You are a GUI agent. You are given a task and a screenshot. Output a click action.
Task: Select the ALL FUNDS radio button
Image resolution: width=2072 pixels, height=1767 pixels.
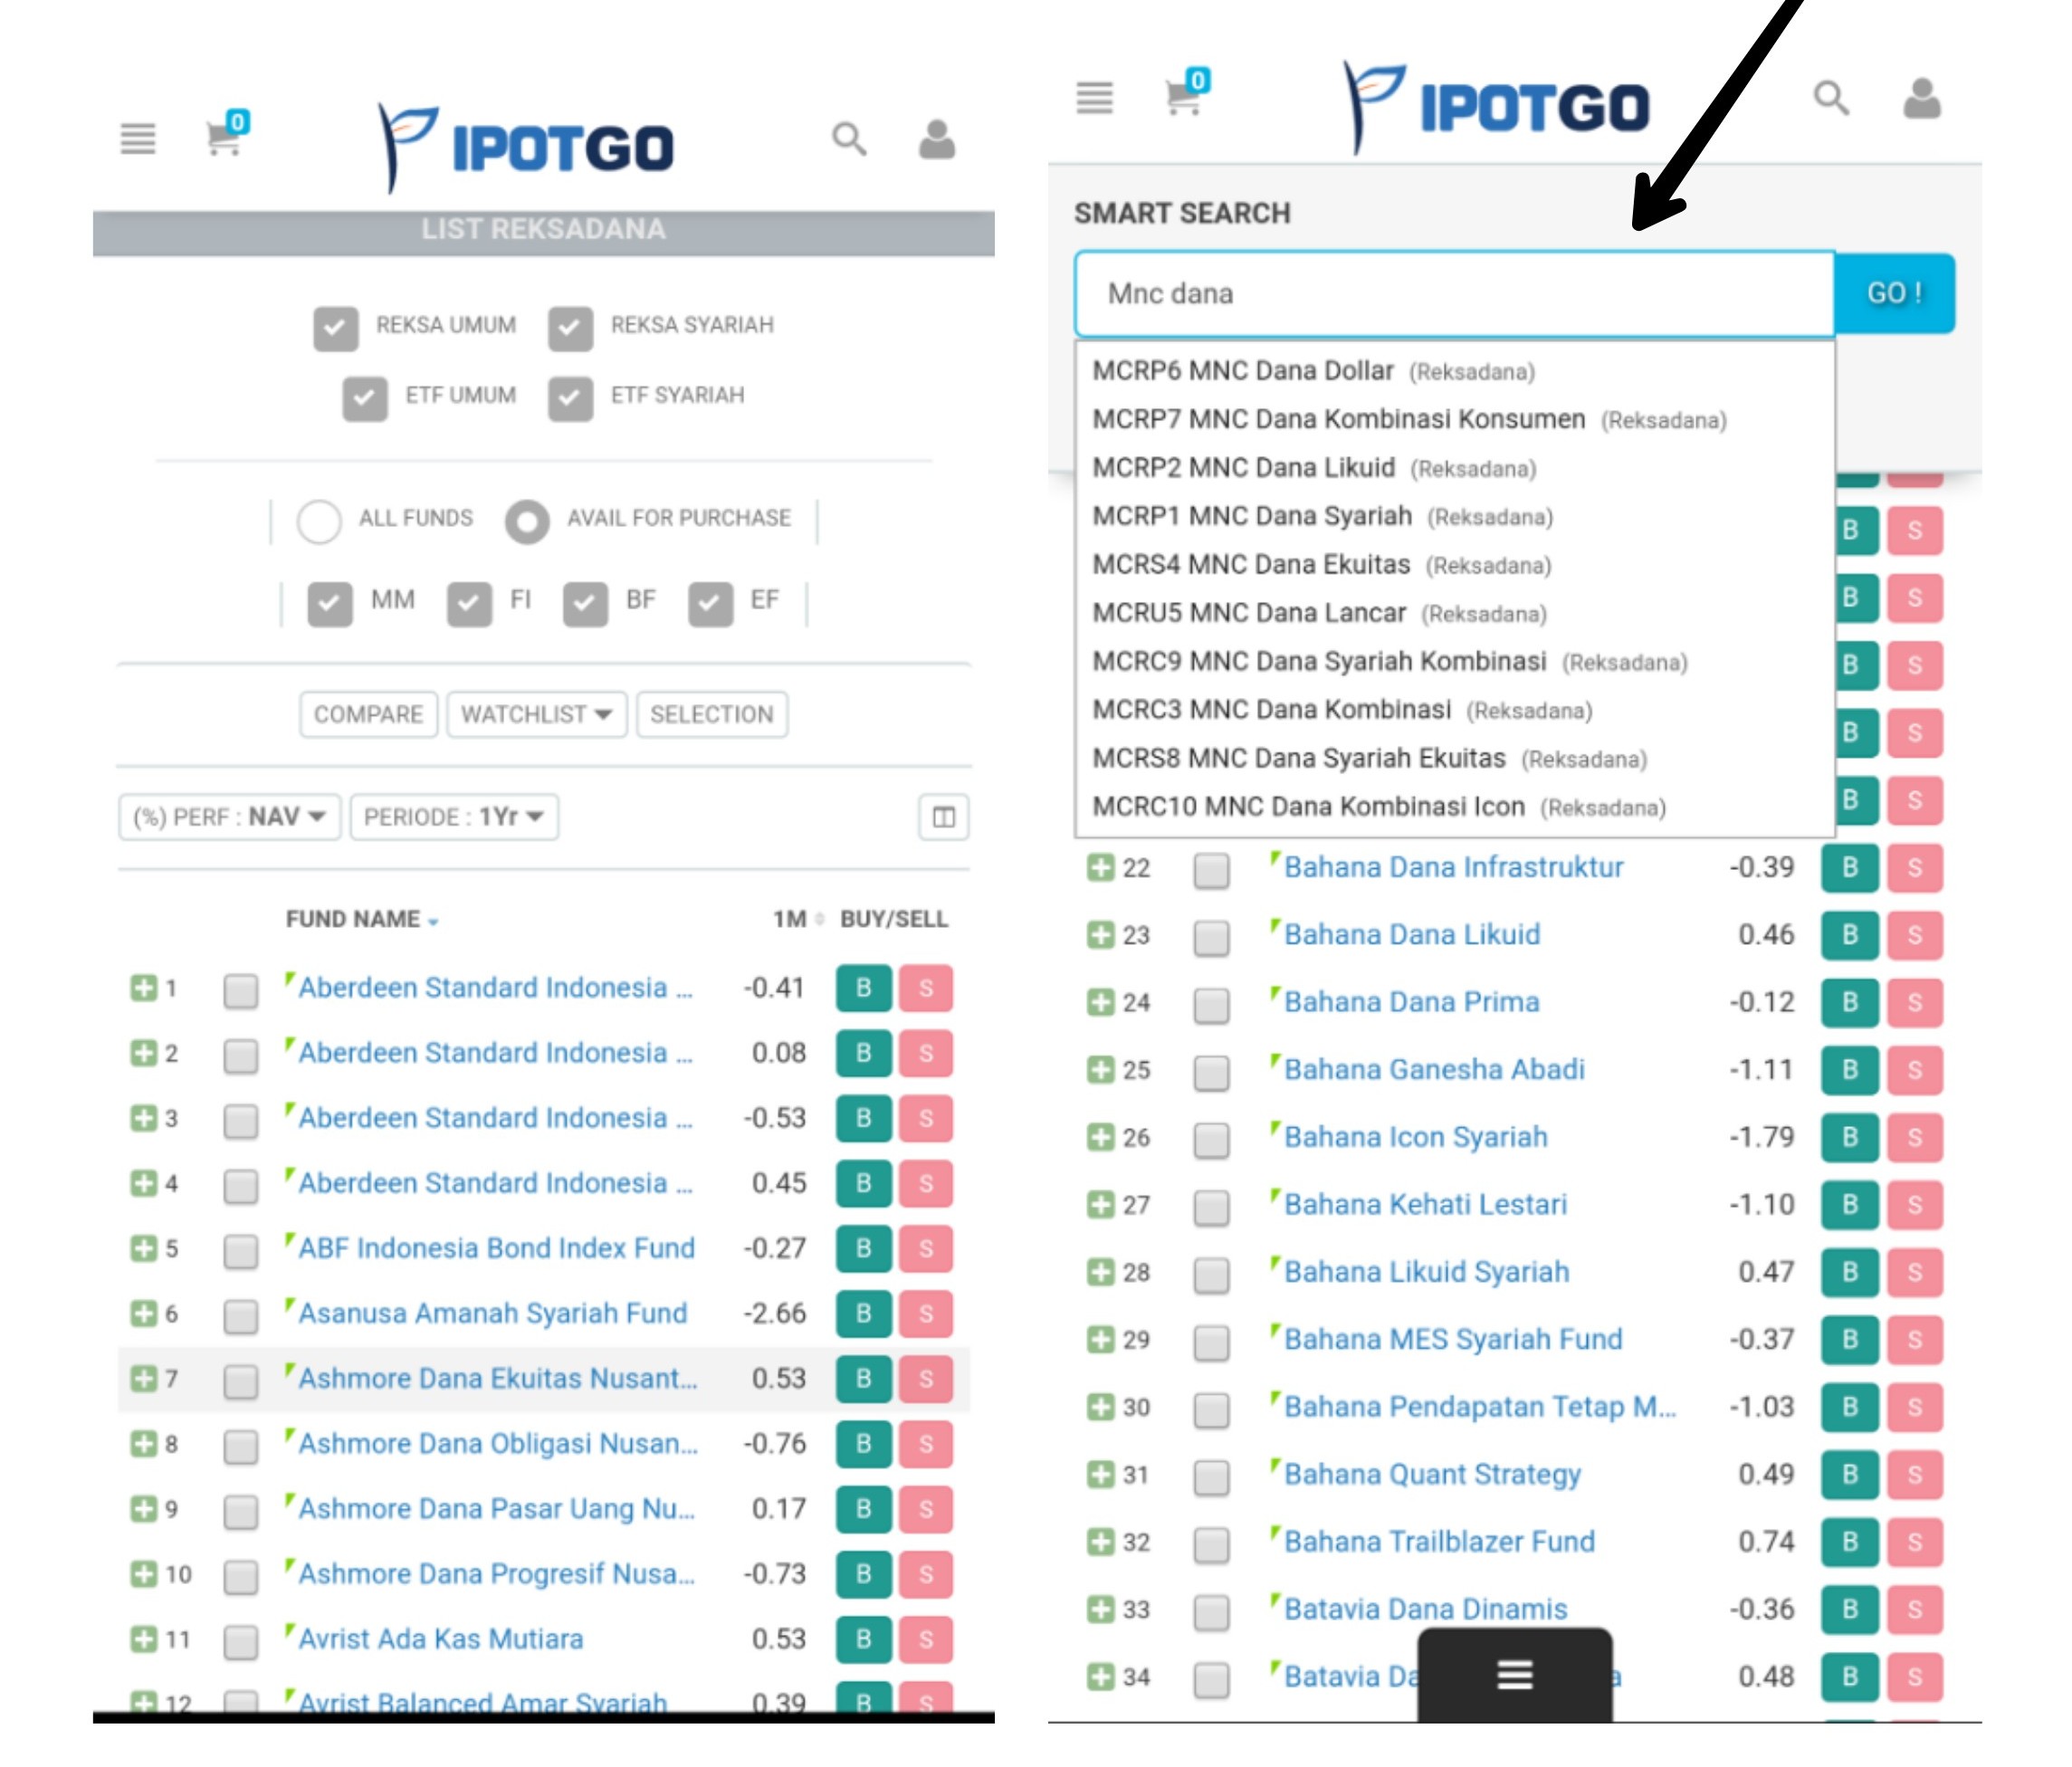(x=319, y=520)
